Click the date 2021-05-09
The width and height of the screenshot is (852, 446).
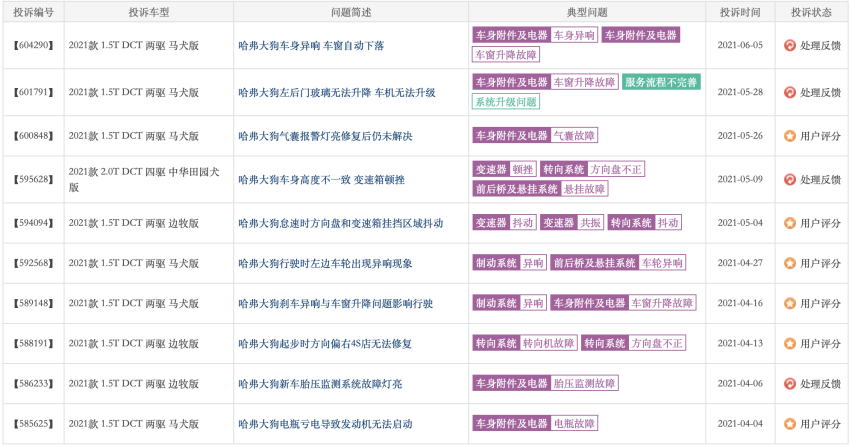[740, 180]
